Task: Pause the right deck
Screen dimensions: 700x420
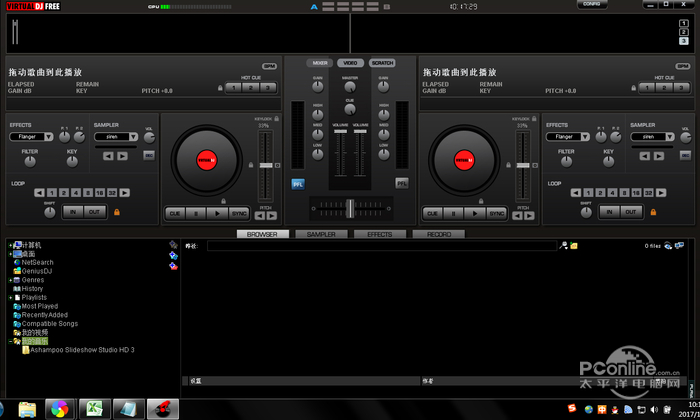Action: 454,213
